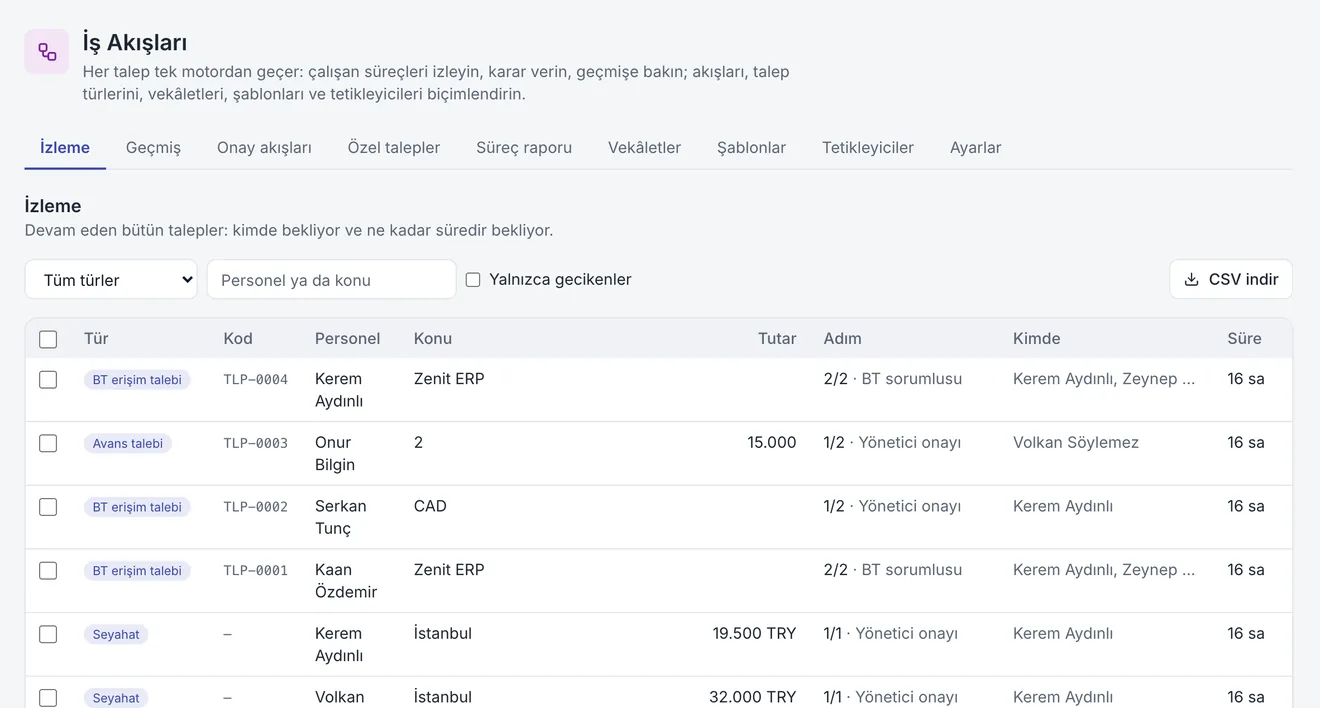The height and width of the screenshot is (708, 1320).
Task: Click Zenit ERP in TLP-0001 row
Action: pos(449,570)
